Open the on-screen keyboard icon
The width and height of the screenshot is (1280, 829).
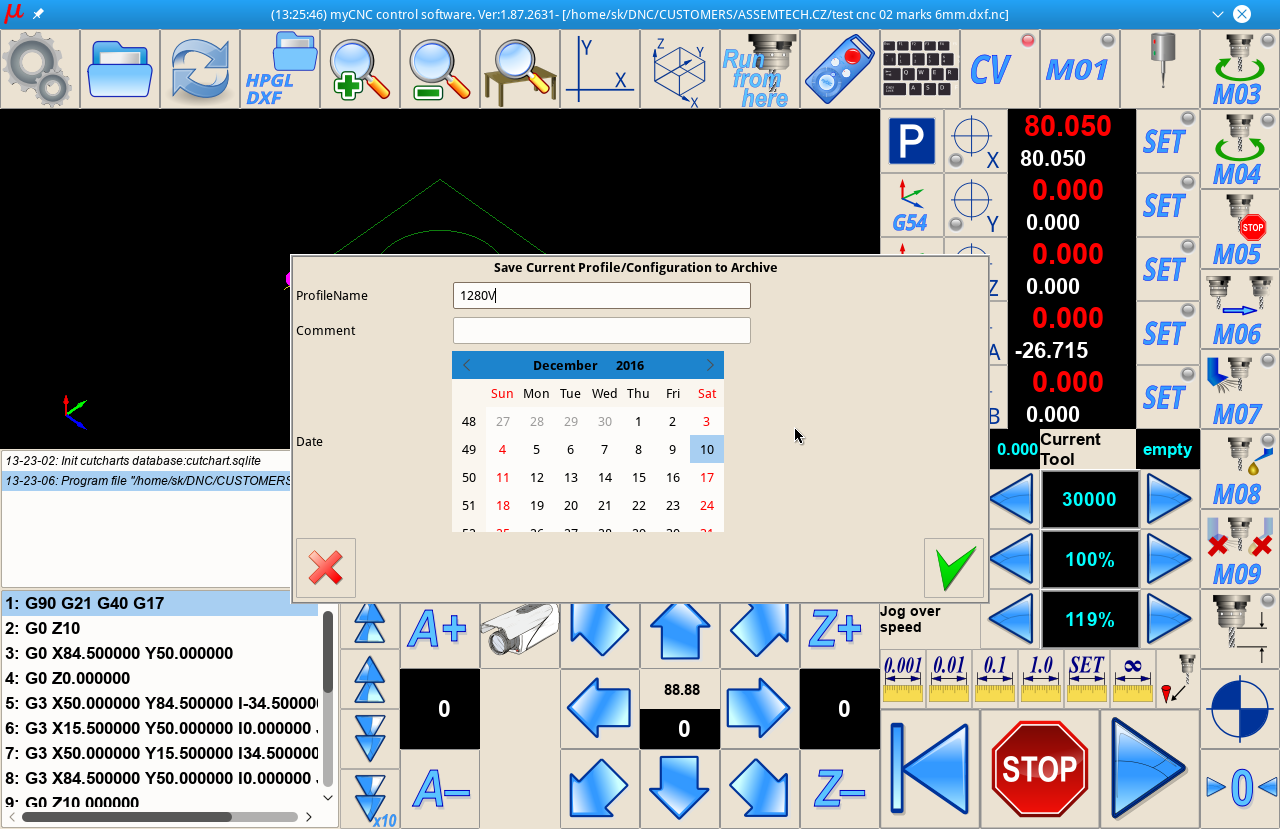[x=919, y=68]
